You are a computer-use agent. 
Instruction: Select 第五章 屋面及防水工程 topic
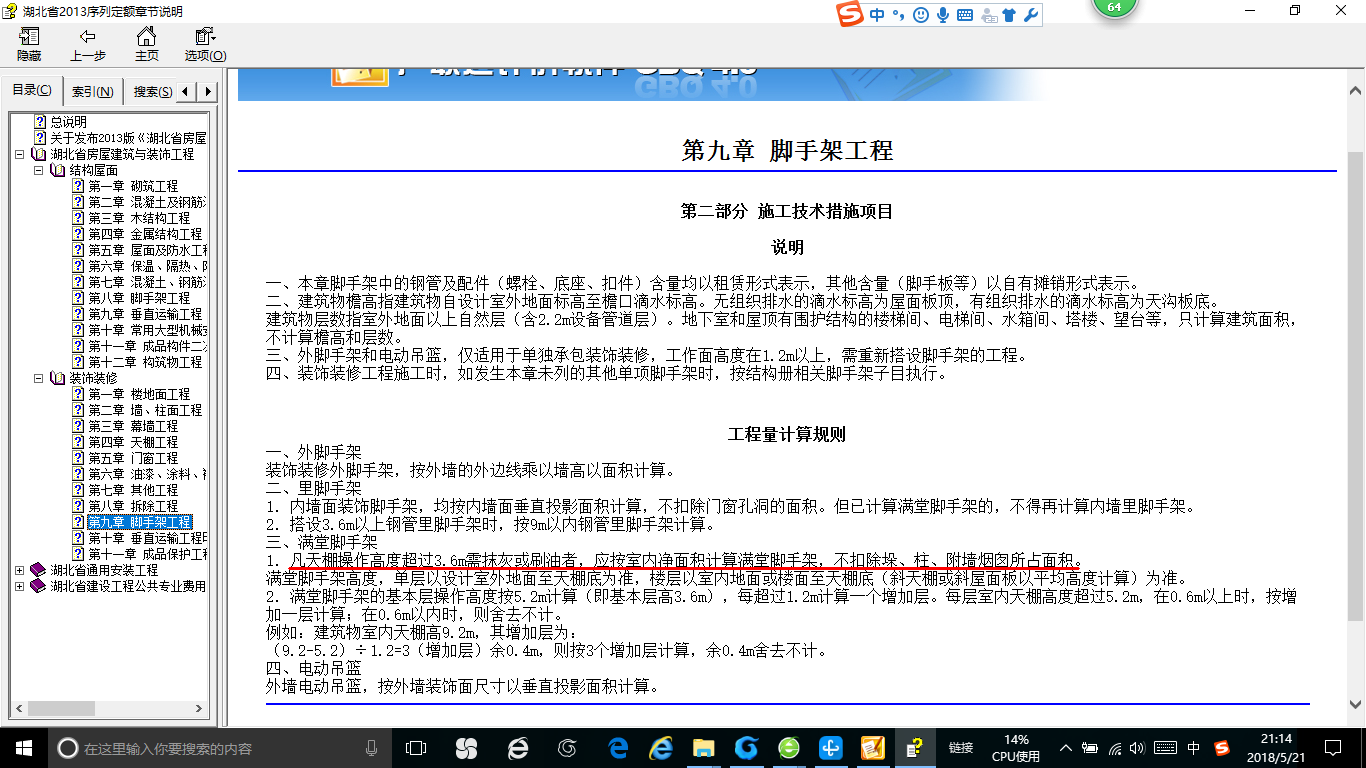[x=147, y=250]
